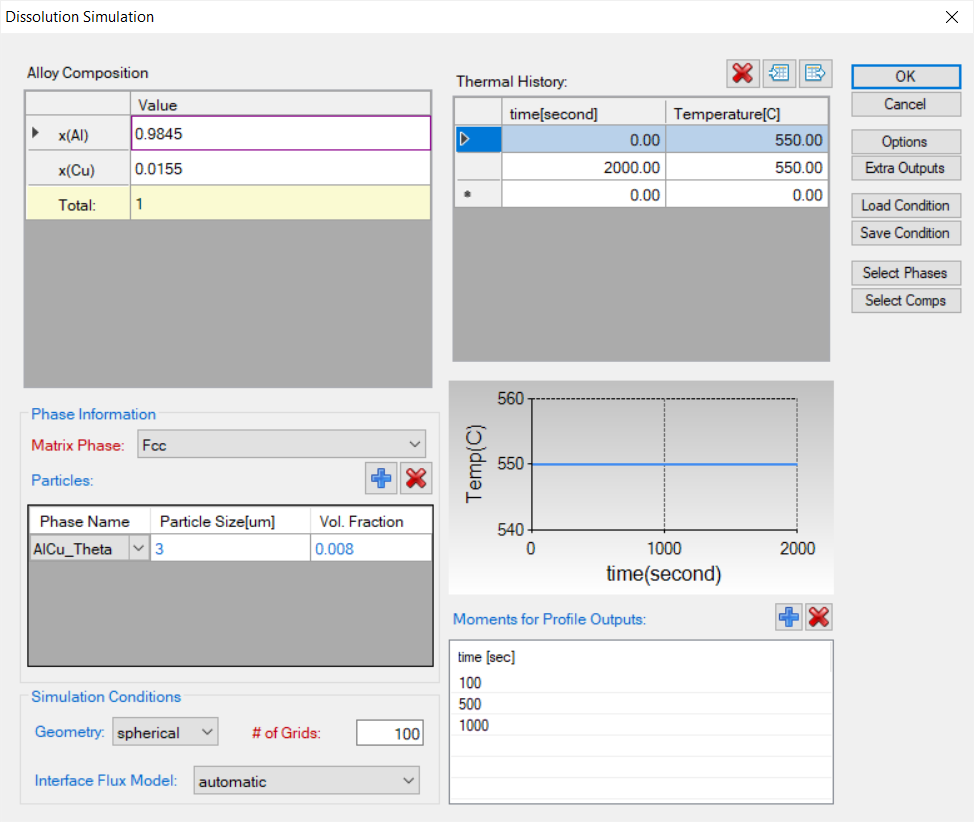Click the Load Condition button
Viewport: 974px width, 822px height.
[905, 205]
